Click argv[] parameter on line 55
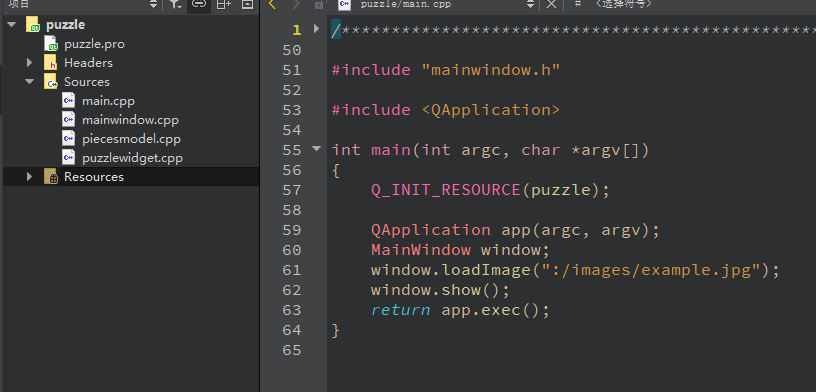The width and height of the screenshot is (816, 392). point(610,150)
